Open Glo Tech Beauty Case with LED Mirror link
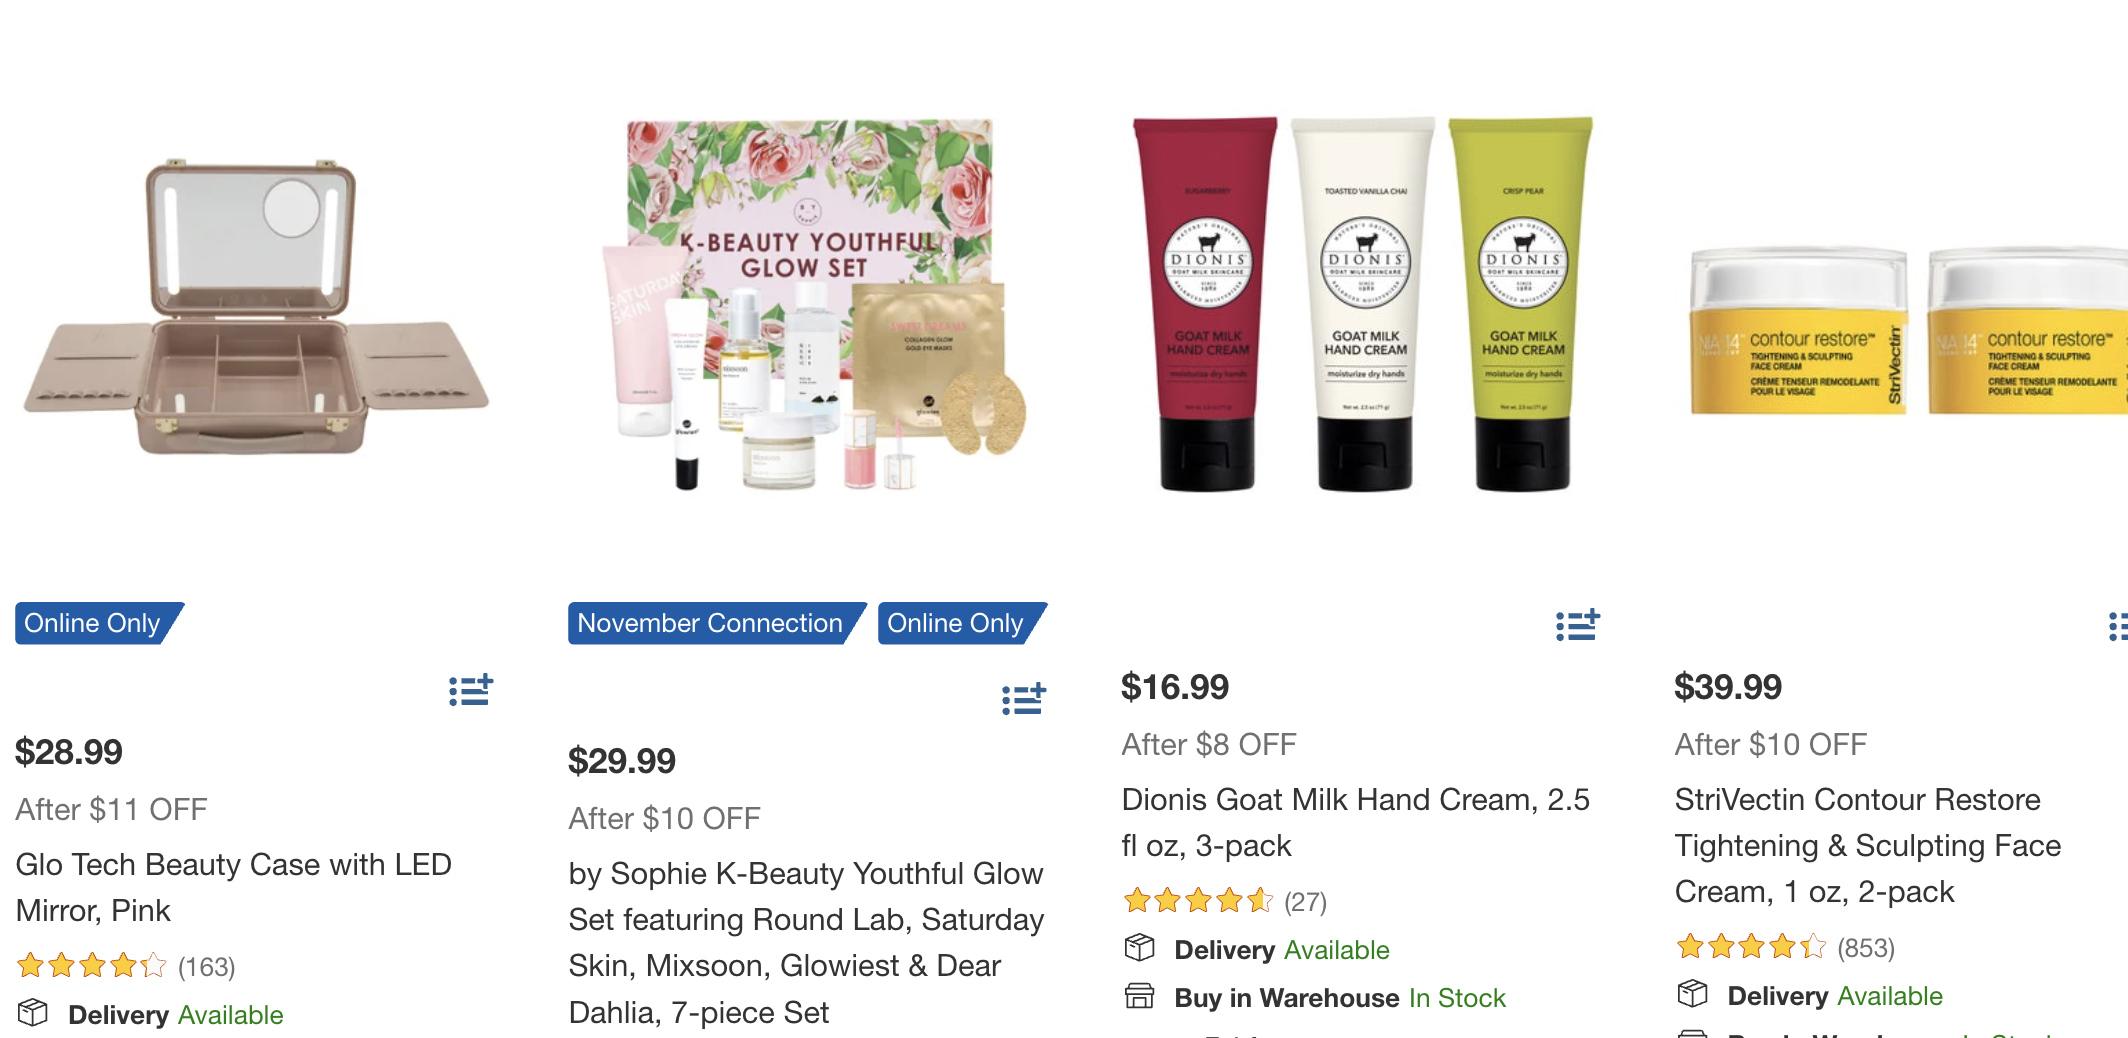This screenshot has height=1038, width=2128. (x=233, y=887)
